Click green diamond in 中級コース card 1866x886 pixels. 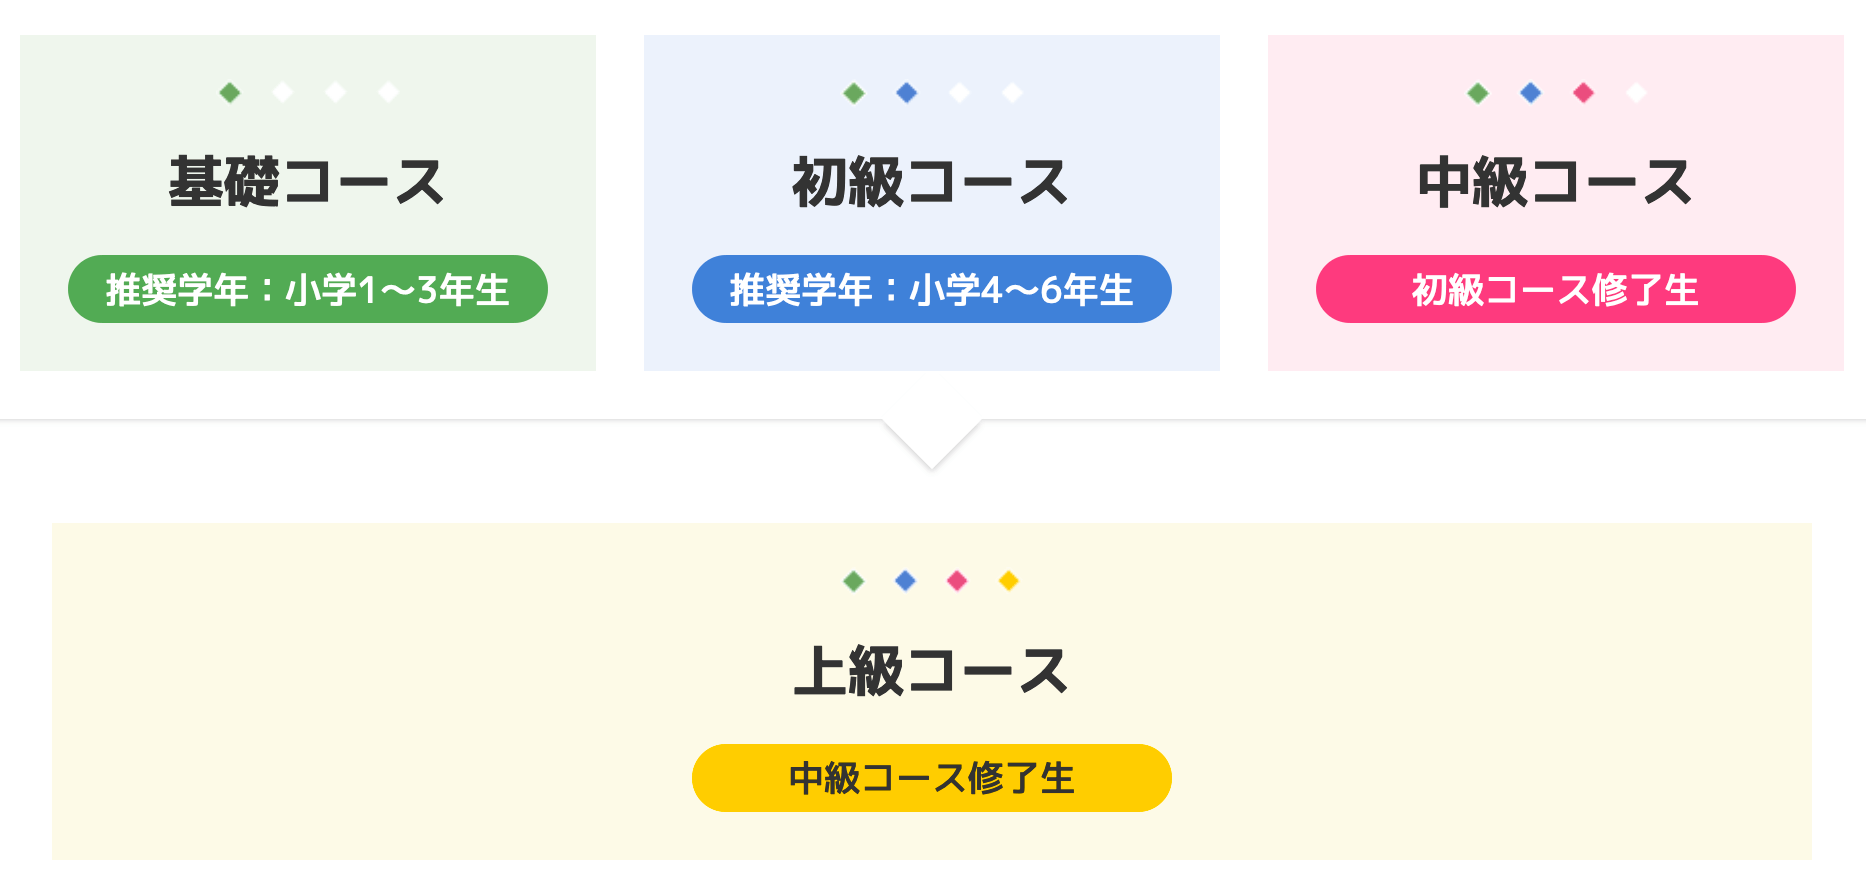tap(1478, 93)
